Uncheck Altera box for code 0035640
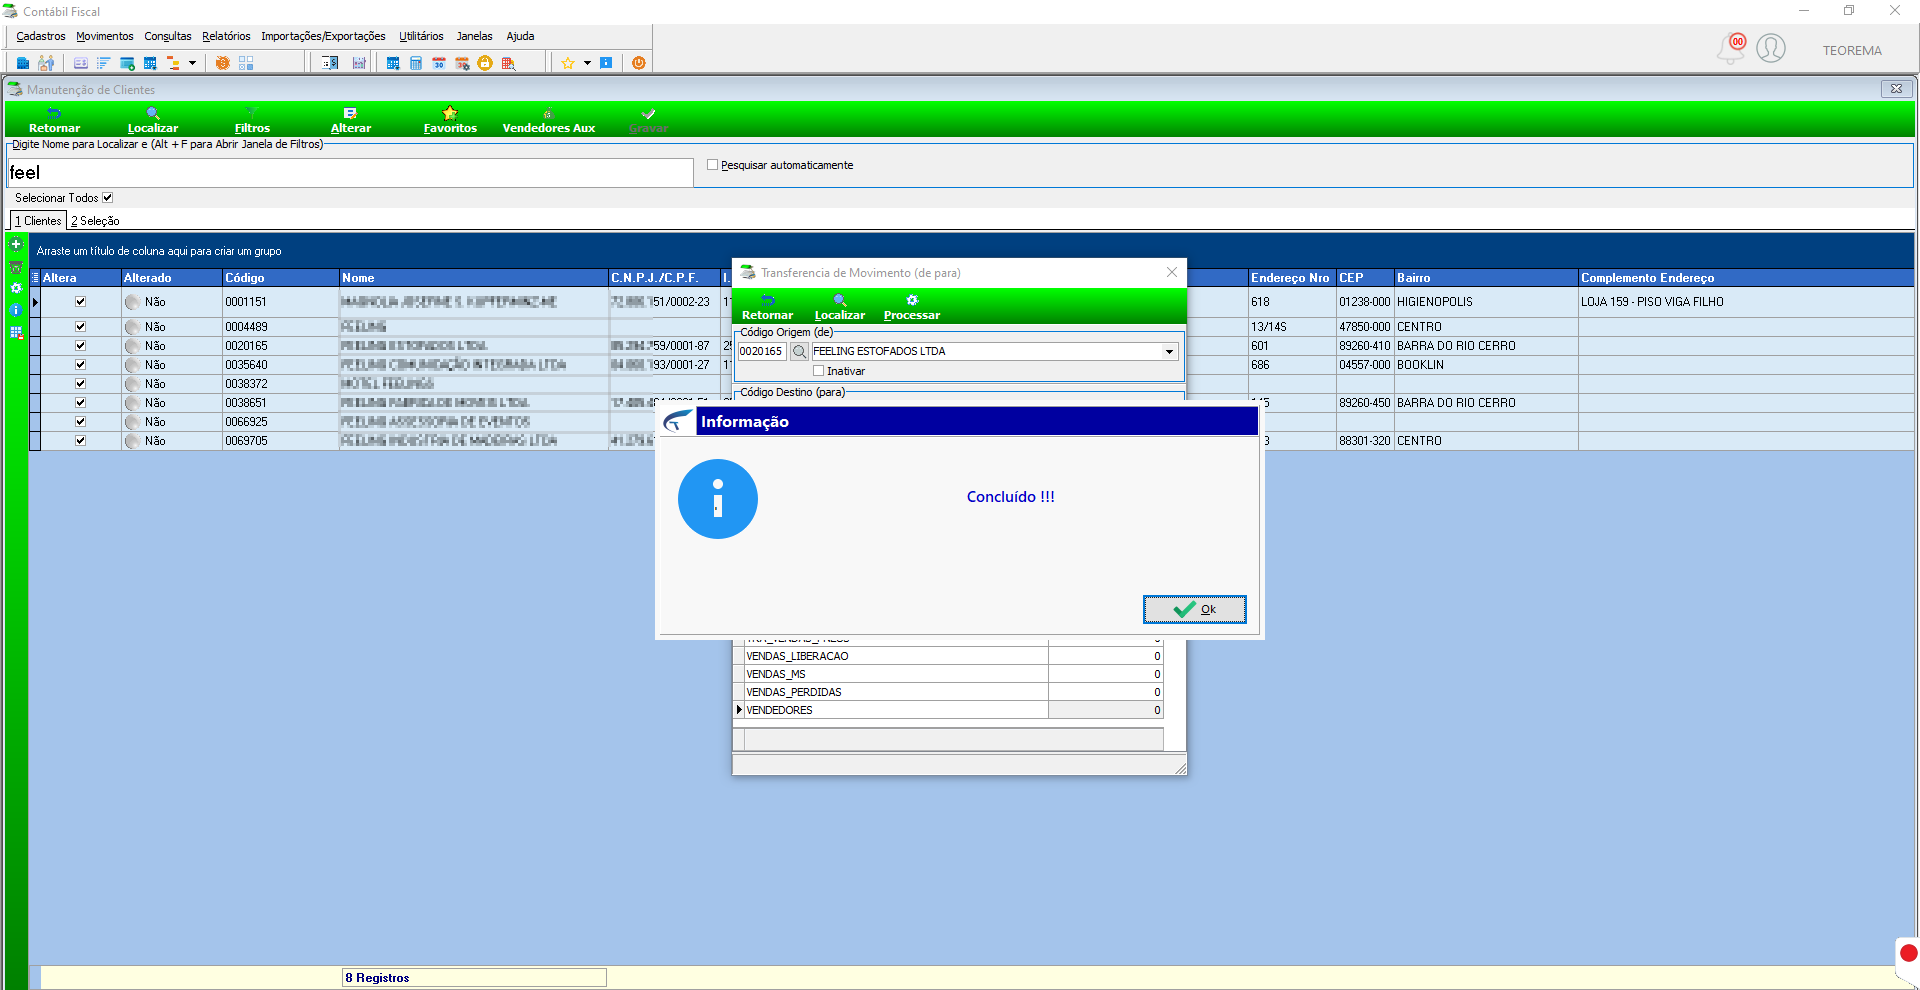This screenshot has width=1920, height=990. (x=80, y=365)
